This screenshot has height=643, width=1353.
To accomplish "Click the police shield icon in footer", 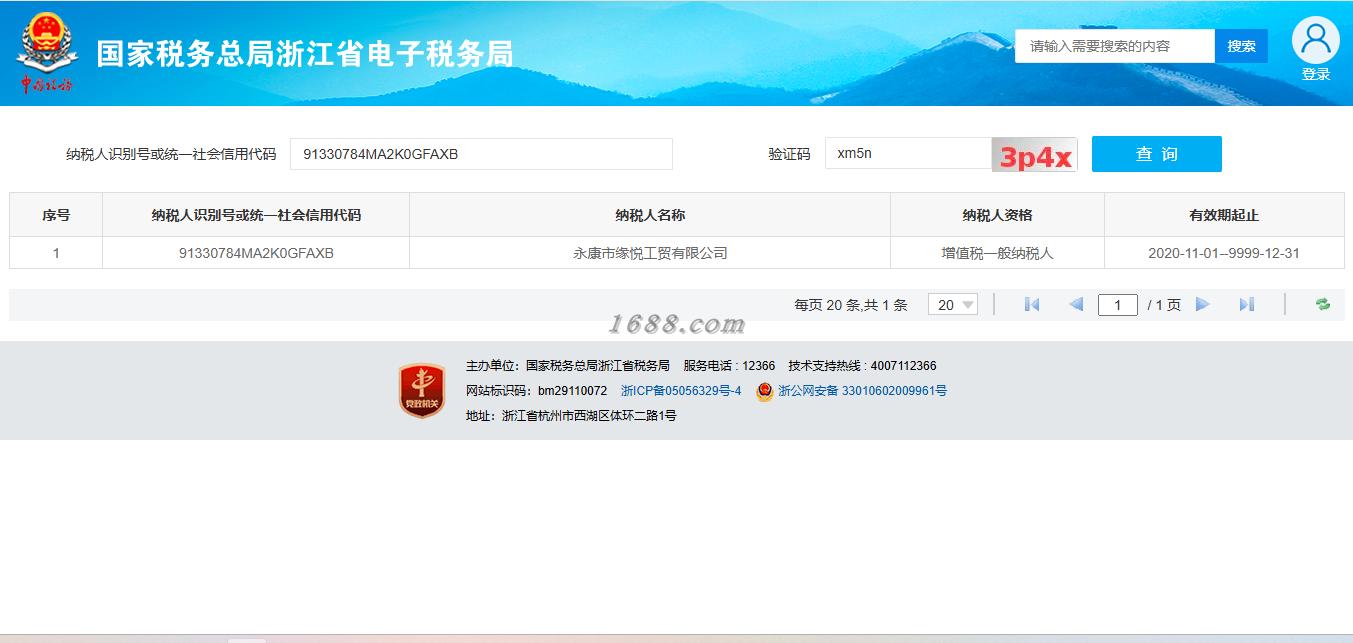I will pyautogui.click(x=765, y=391).
